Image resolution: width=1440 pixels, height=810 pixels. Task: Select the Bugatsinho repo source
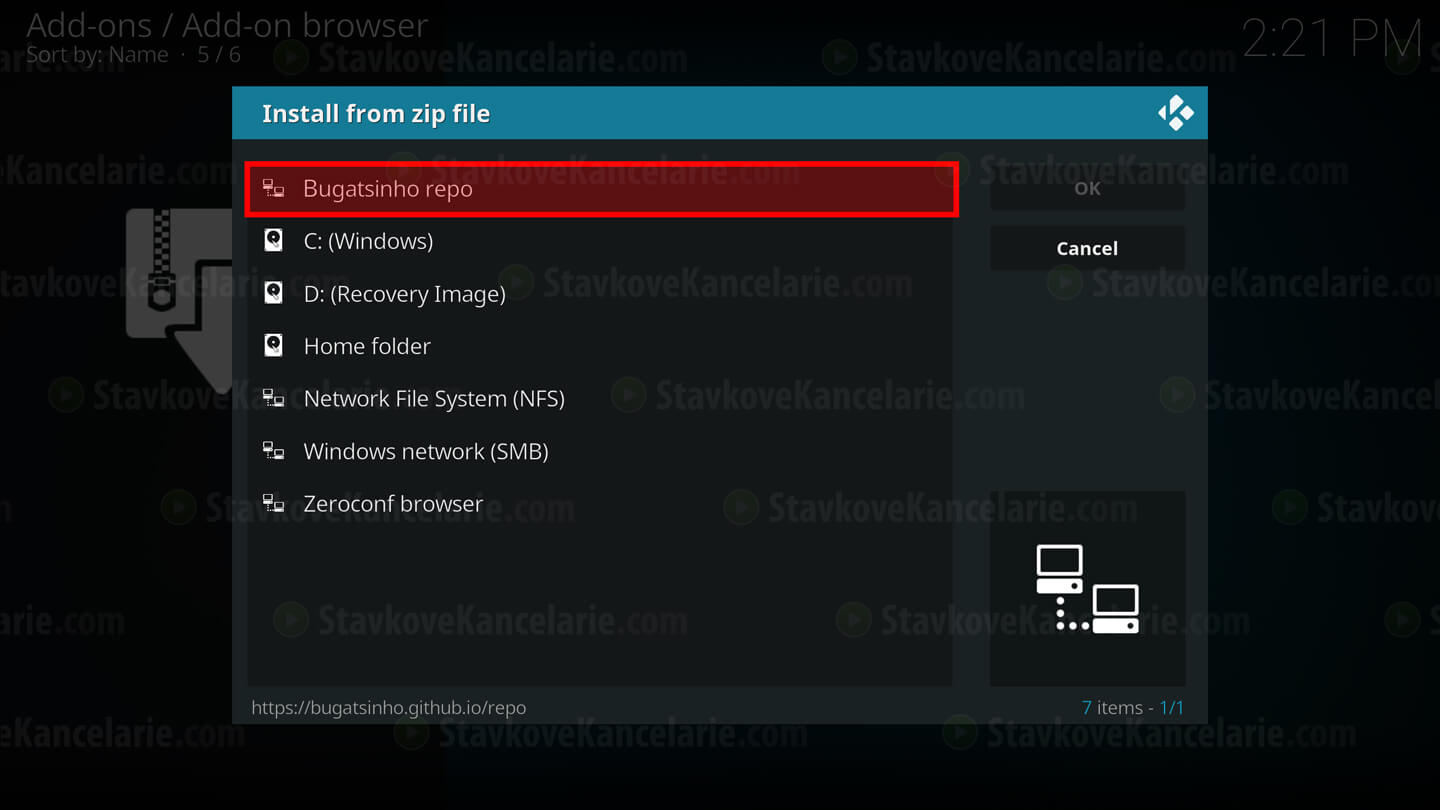[x=601, y=189]
